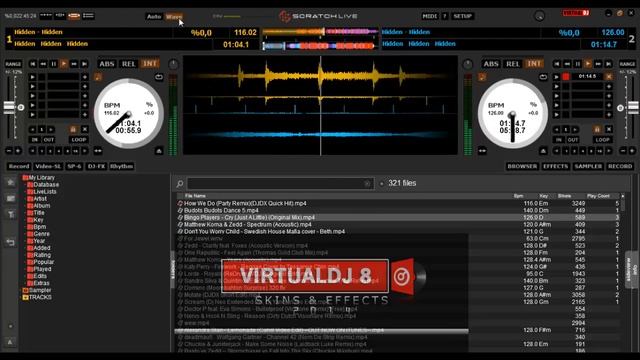The image size is (640, 360).
Task: Add first cue point on left deck
Action: click(x=85, y=77)
